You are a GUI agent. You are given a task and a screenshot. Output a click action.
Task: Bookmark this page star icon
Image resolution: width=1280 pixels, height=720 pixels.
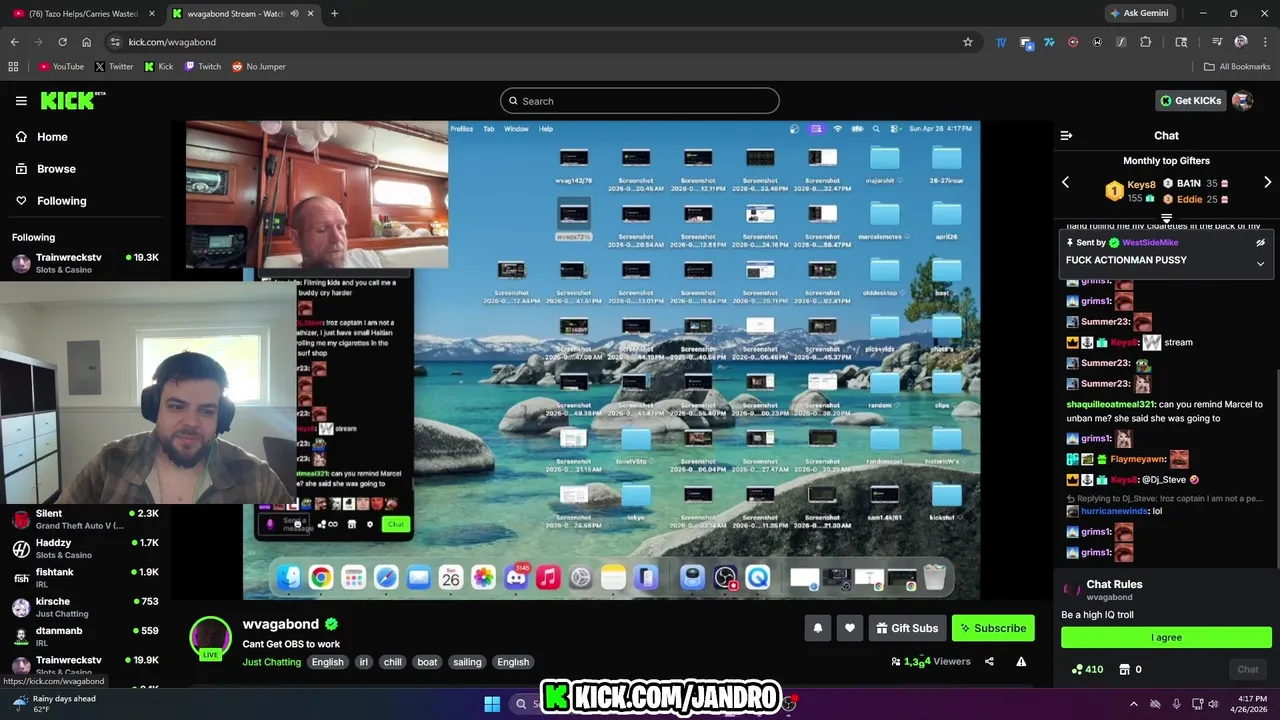967,42
